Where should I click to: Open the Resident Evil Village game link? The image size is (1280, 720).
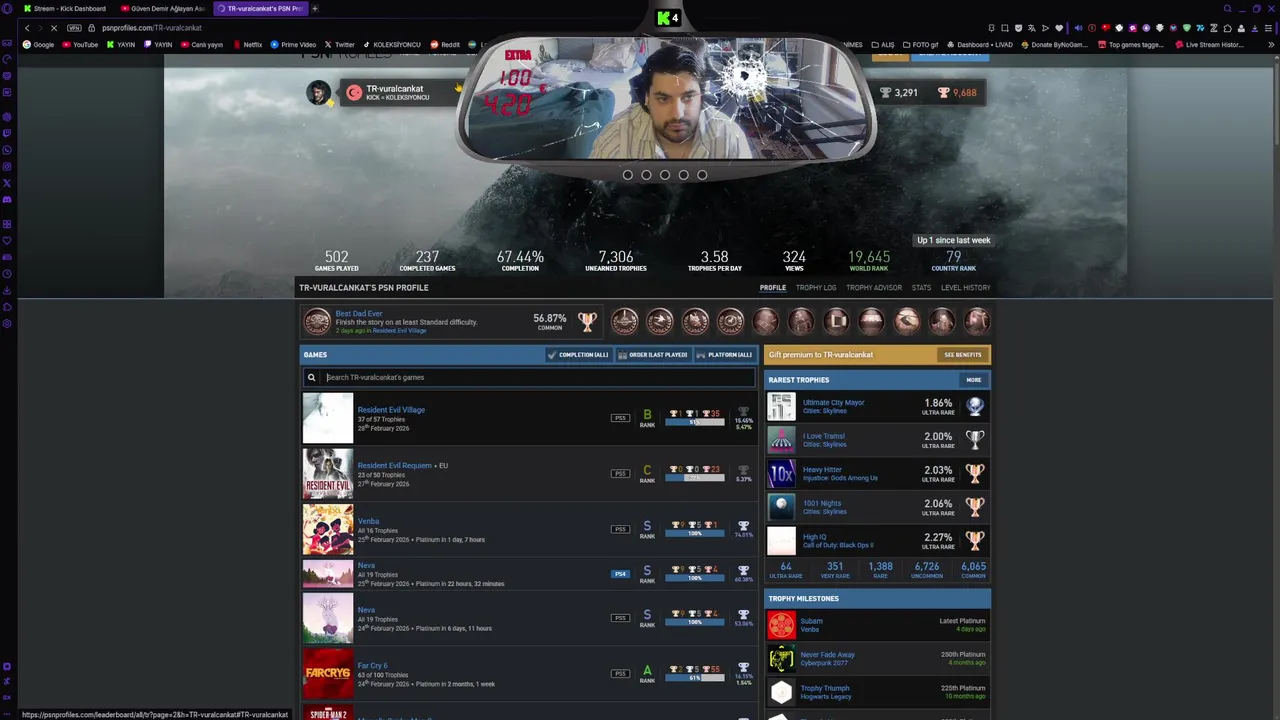pyautogui.click(x=391, y=410)
